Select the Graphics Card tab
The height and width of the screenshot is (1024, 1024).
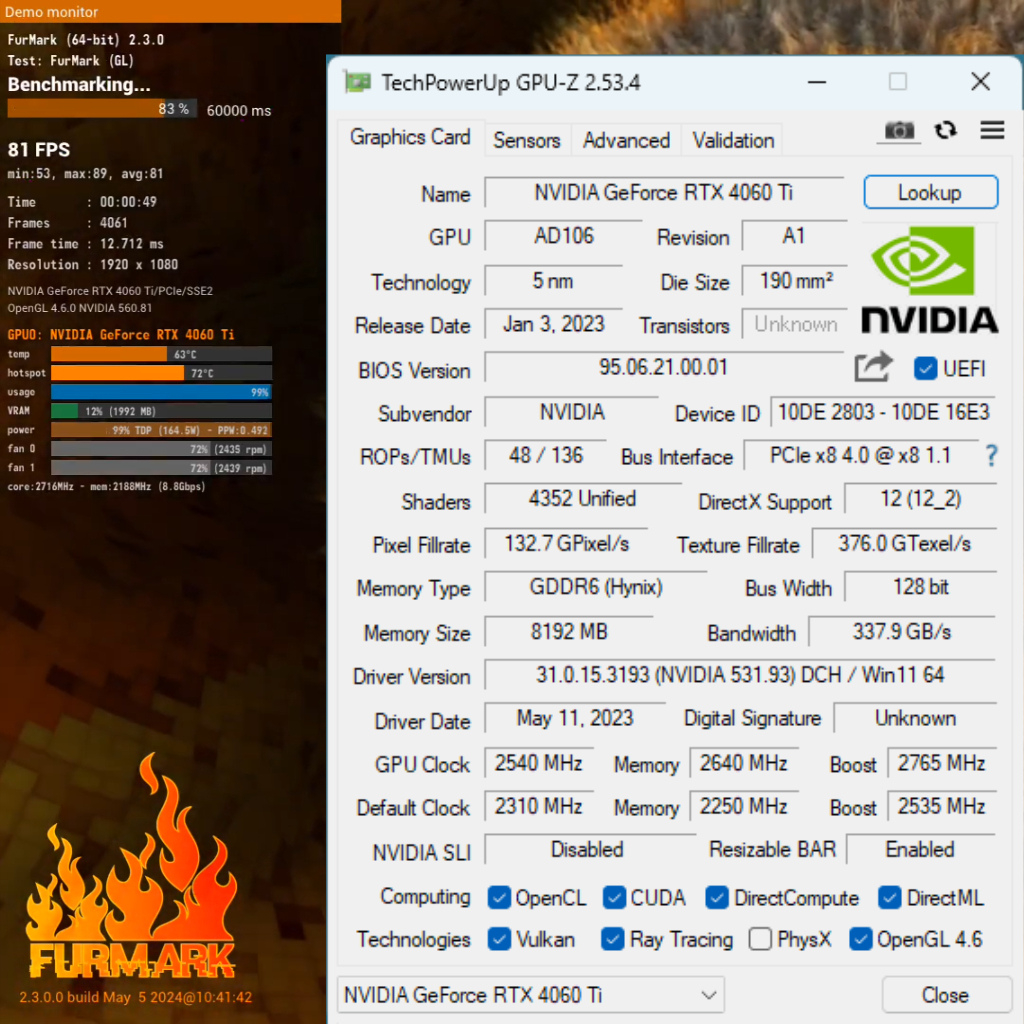point(410,138)
